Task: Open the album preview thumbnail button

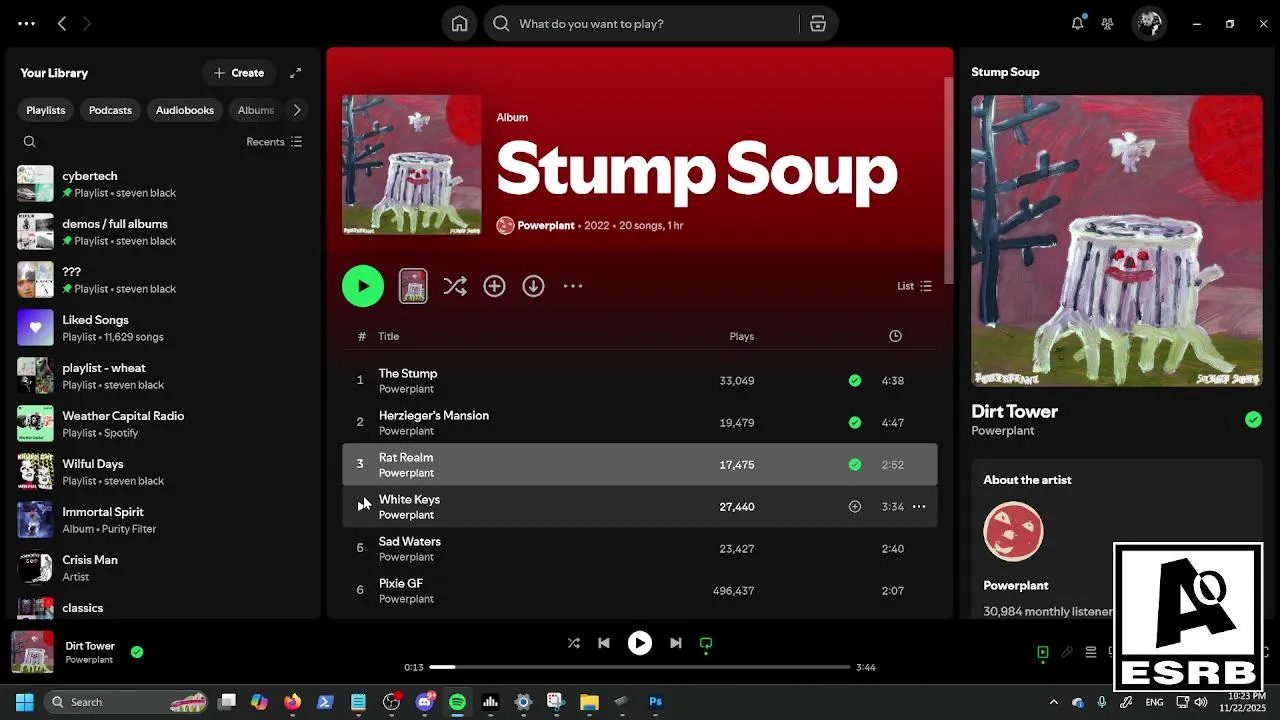Action: tap(413, 286)
